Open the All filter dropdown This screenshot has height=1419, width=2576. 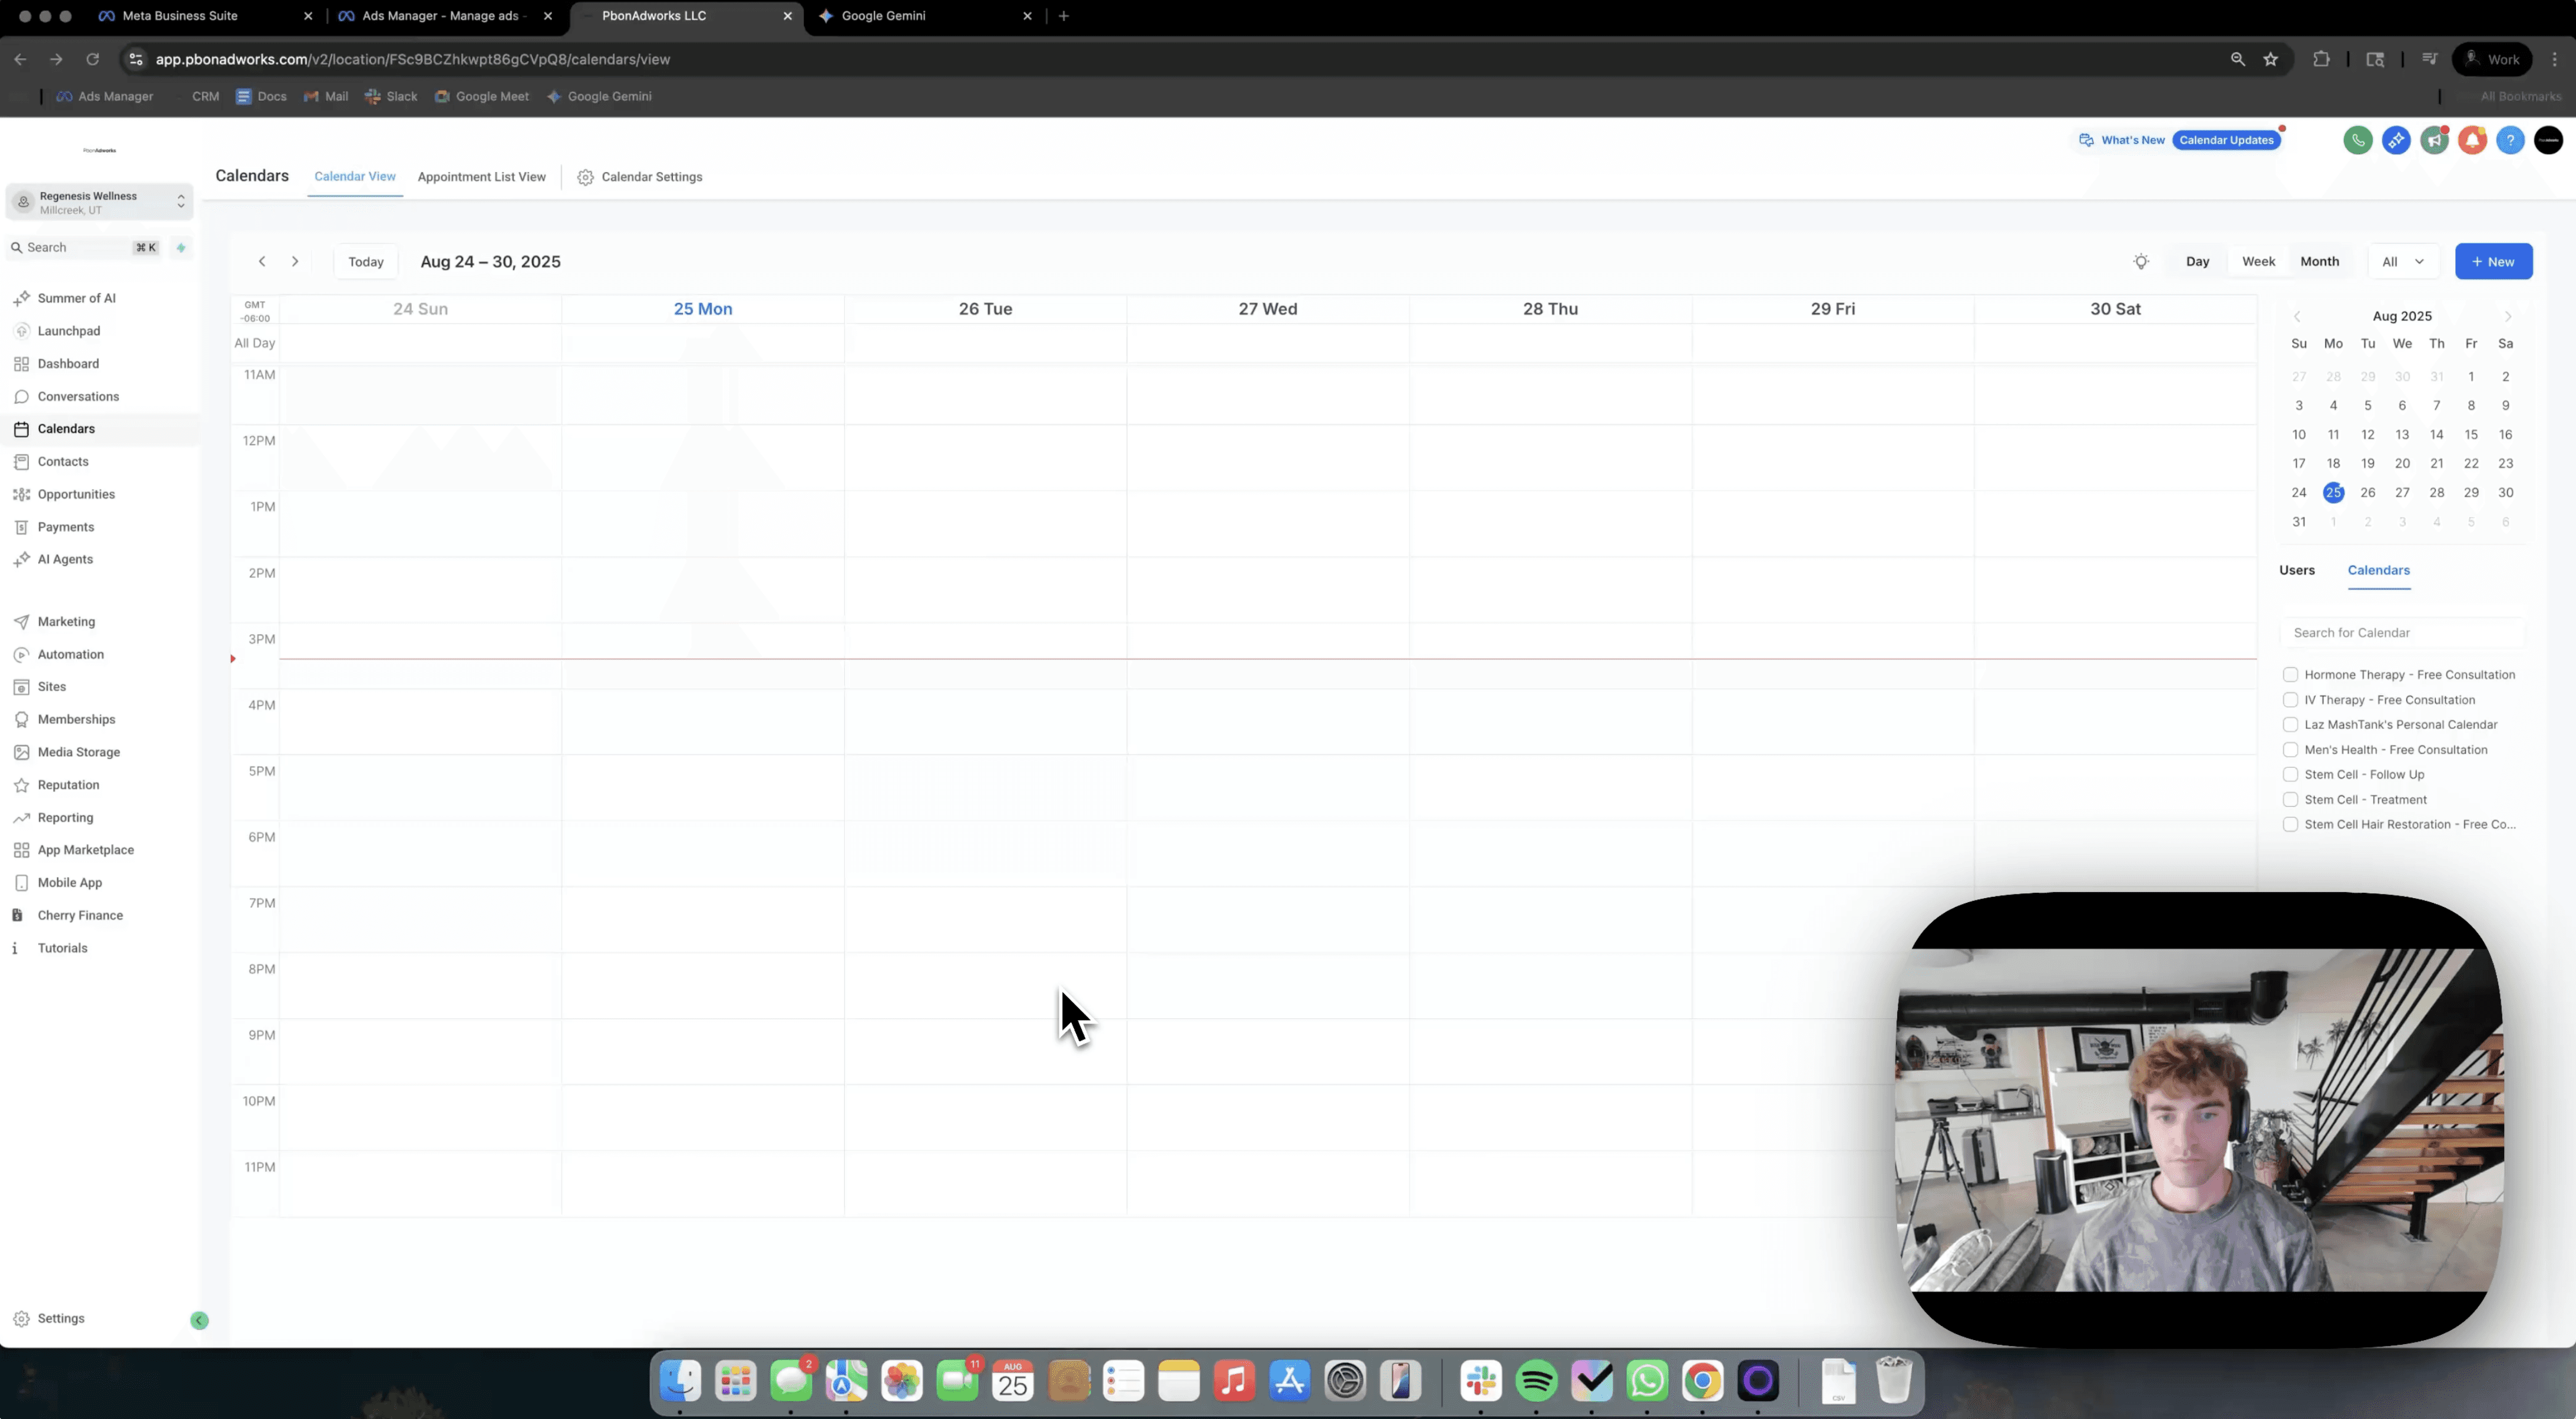[2402, 262]
